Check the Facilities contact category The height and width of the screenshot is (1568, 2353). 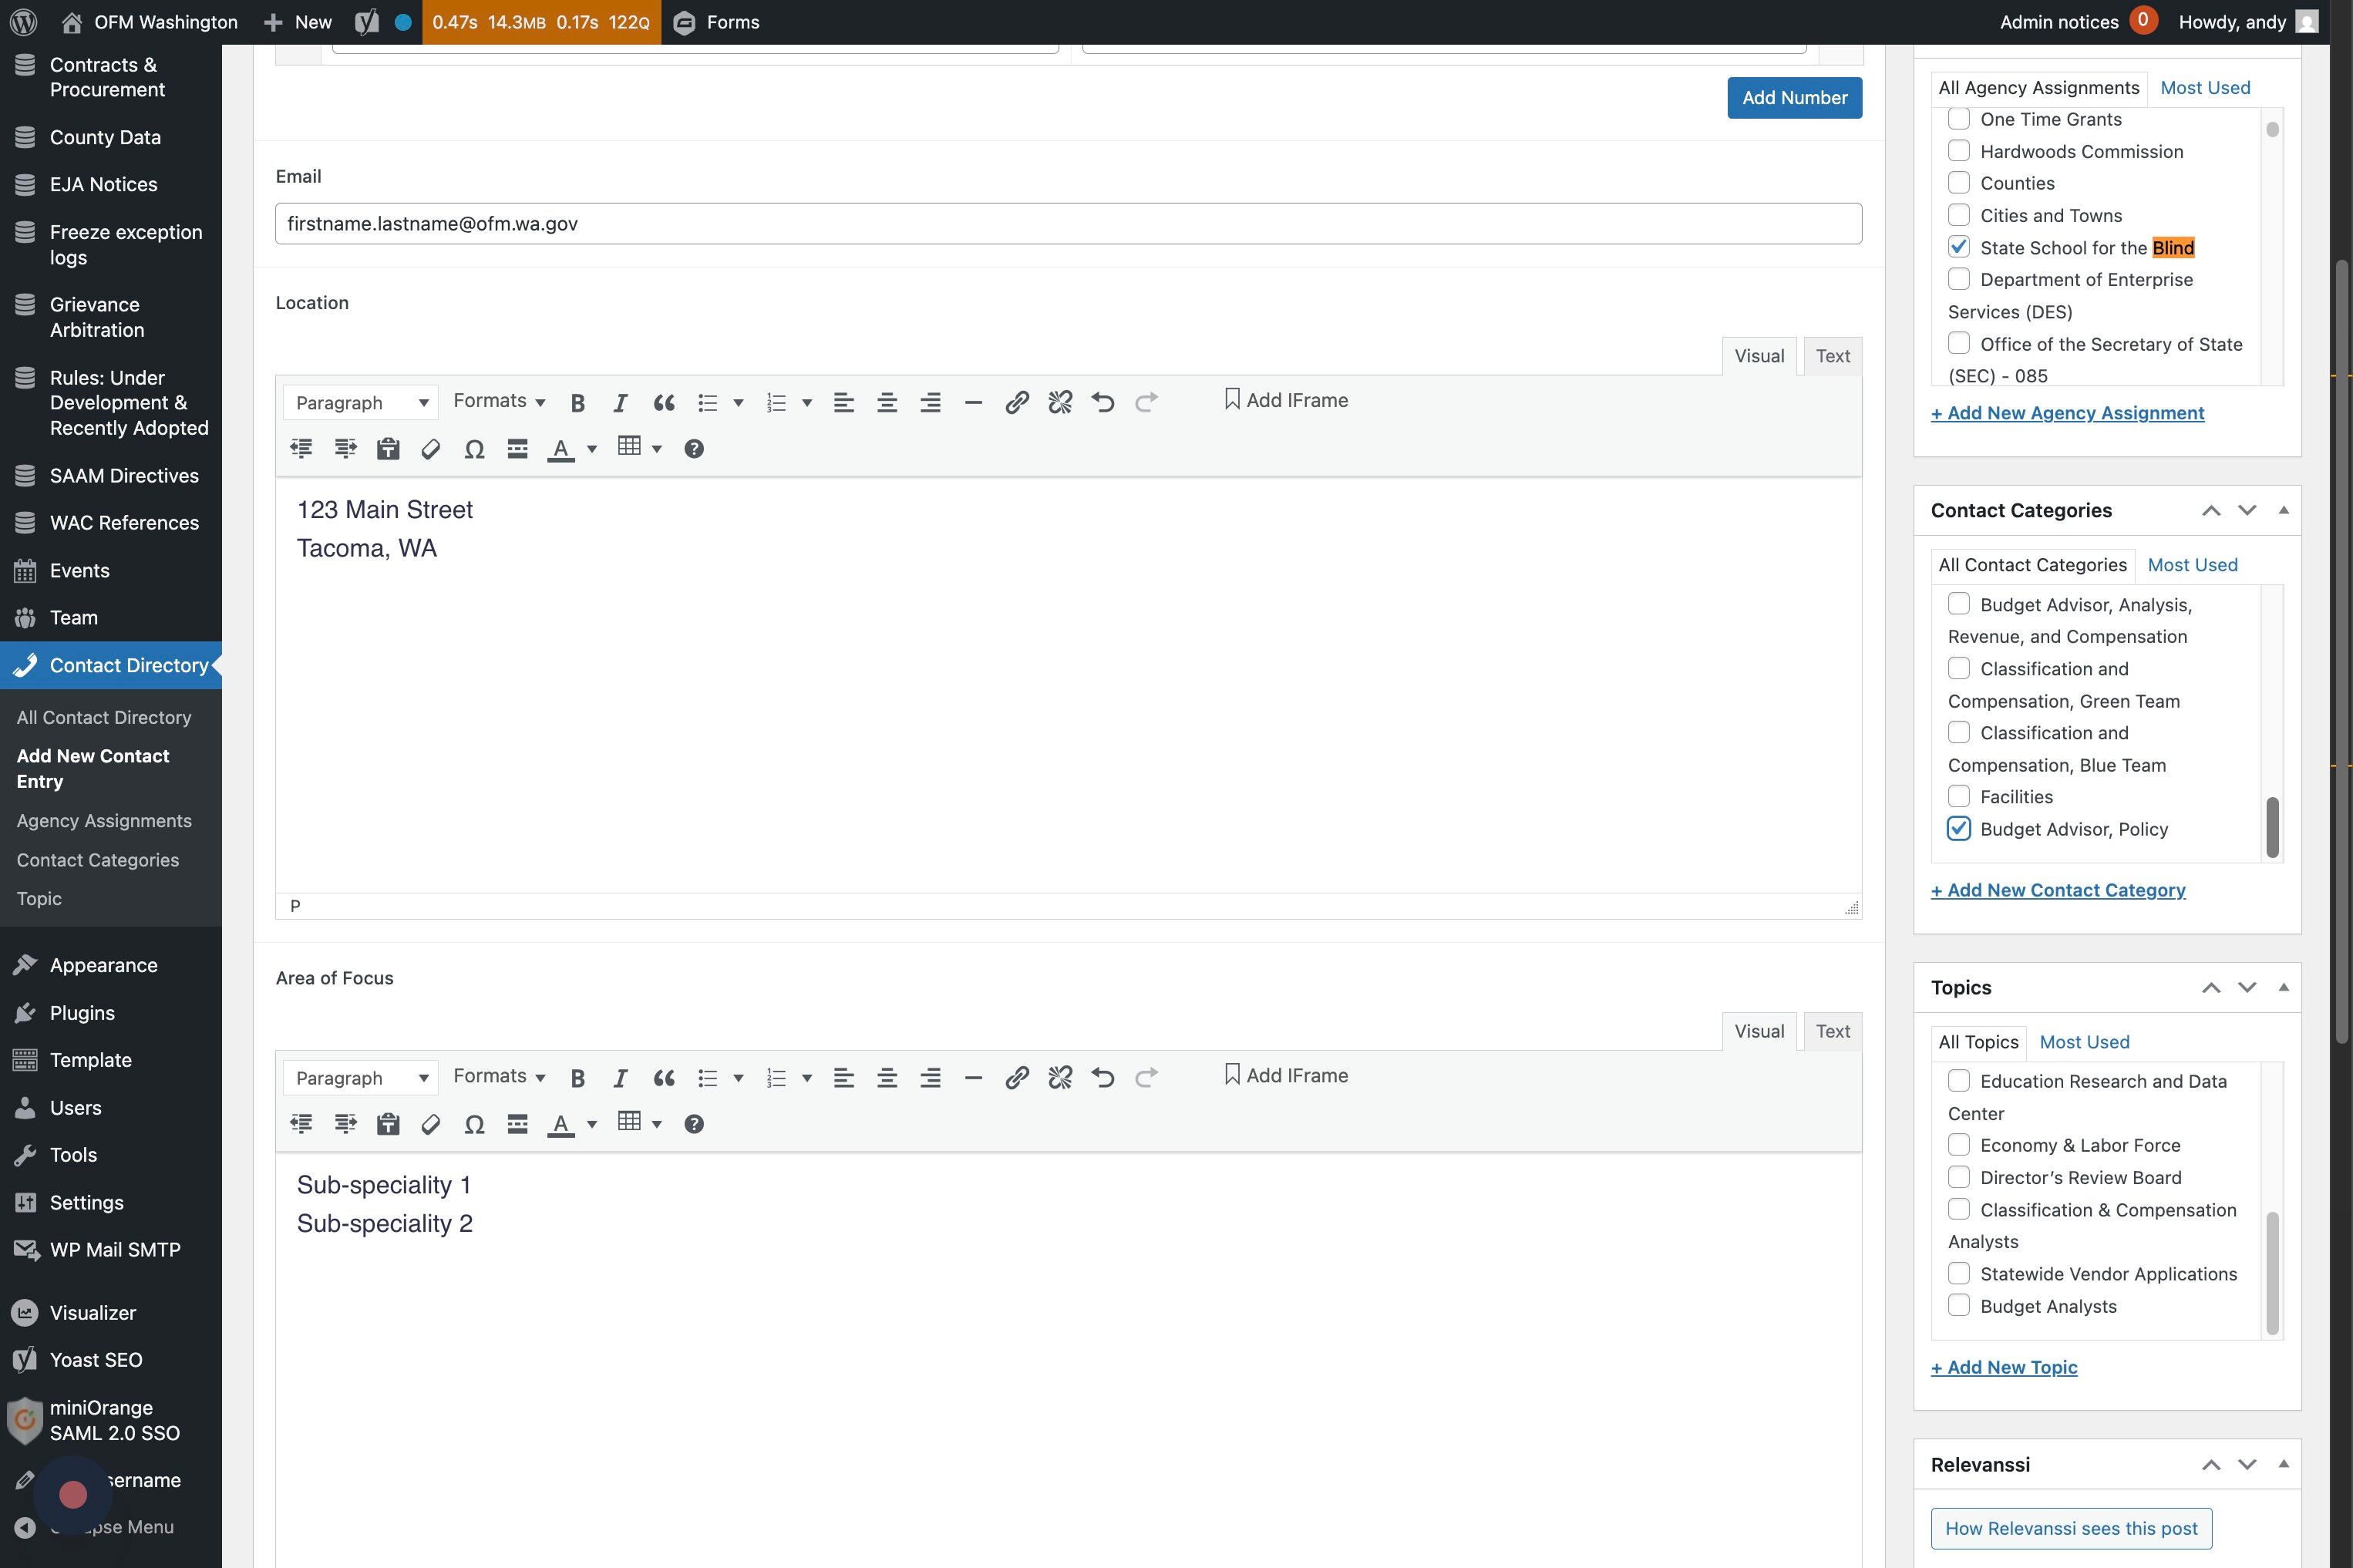pos(1958,797)
